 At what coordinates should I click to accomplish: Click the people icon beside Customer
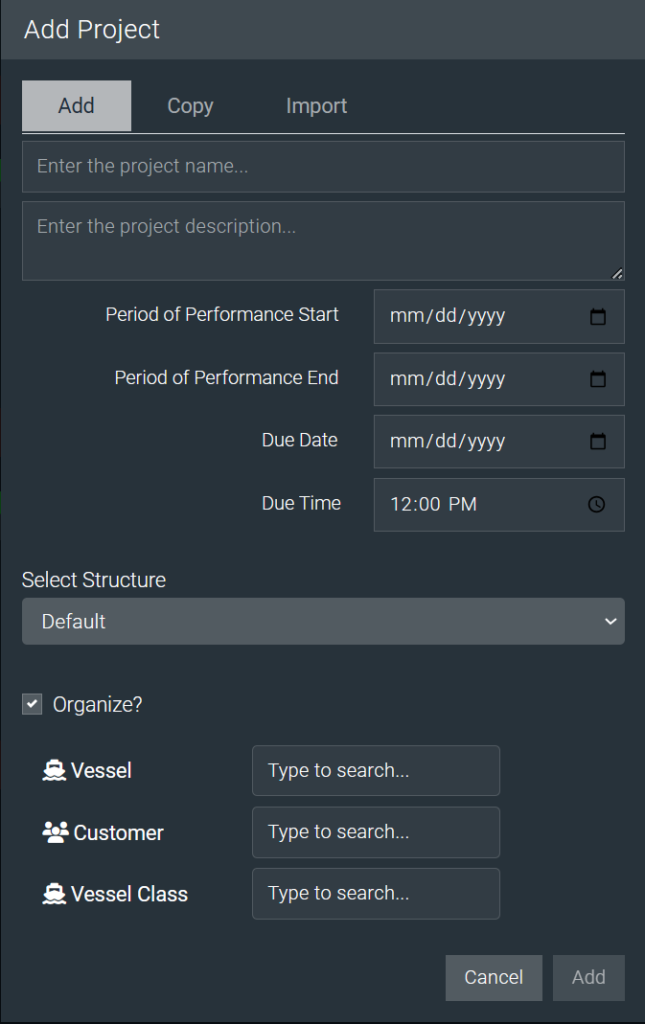tap(55, 832)
